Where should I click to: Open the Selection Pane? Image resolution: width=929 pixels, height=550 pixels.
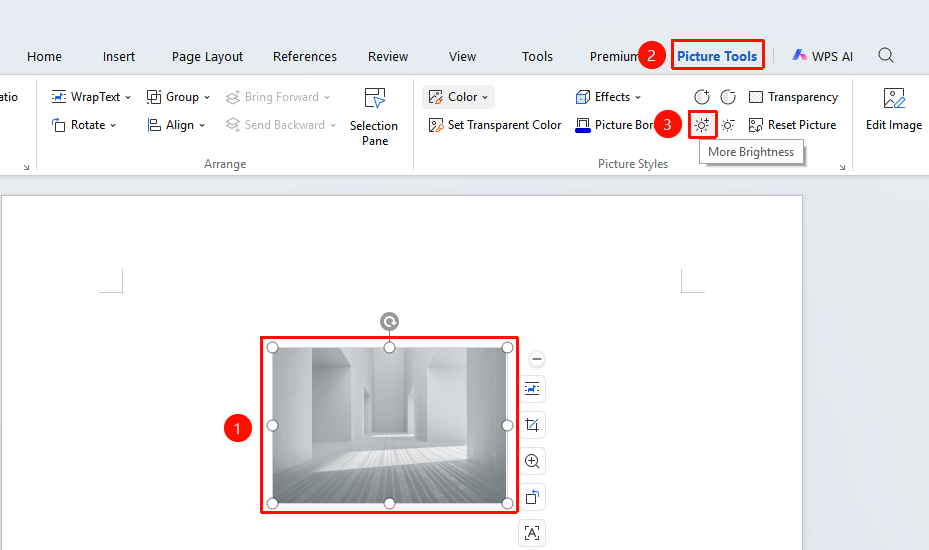(374, 117)
